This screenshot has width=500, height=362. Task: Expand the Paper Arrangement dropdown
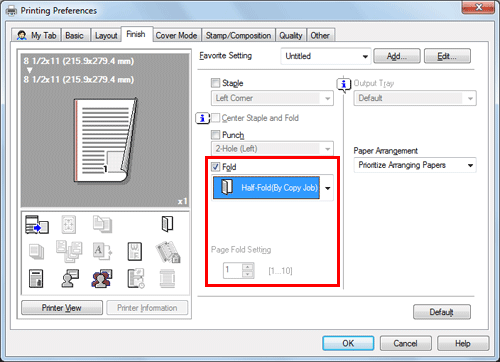coord(415,165)
